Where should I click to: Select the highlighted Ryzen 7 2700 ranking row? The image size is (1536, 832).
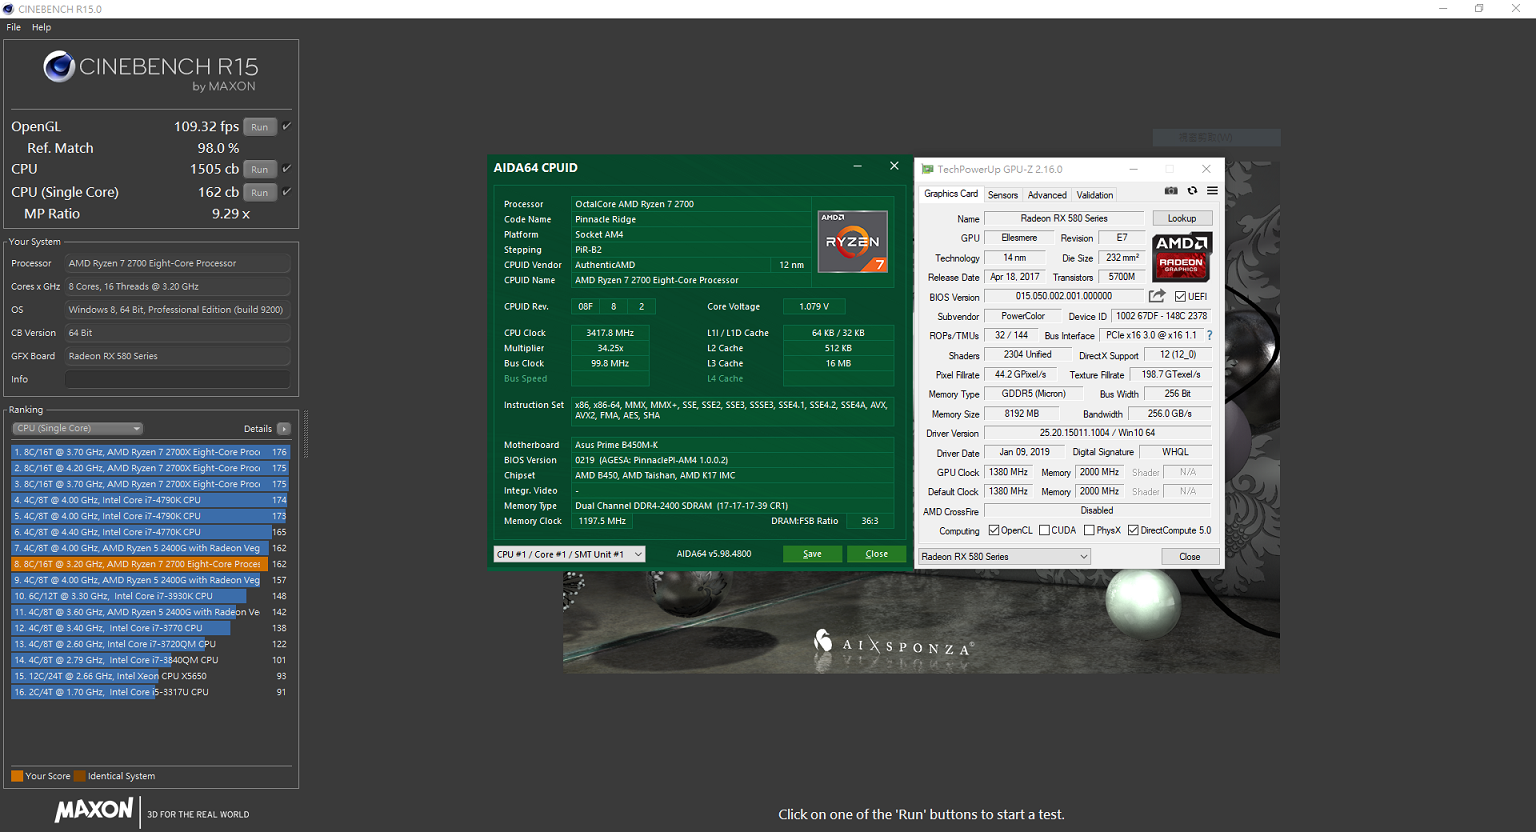tap(150, 564)
